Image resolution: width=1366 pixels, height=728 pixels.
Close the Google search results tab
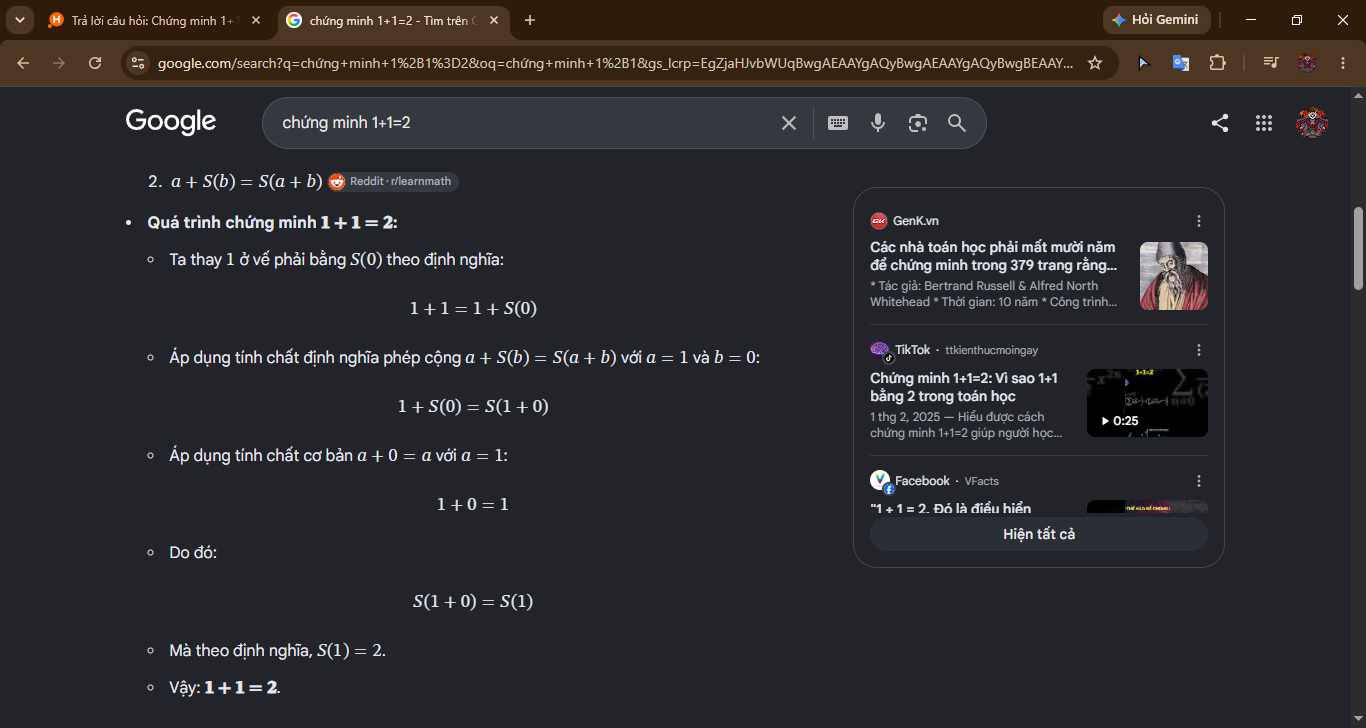[x=494, y=20]
